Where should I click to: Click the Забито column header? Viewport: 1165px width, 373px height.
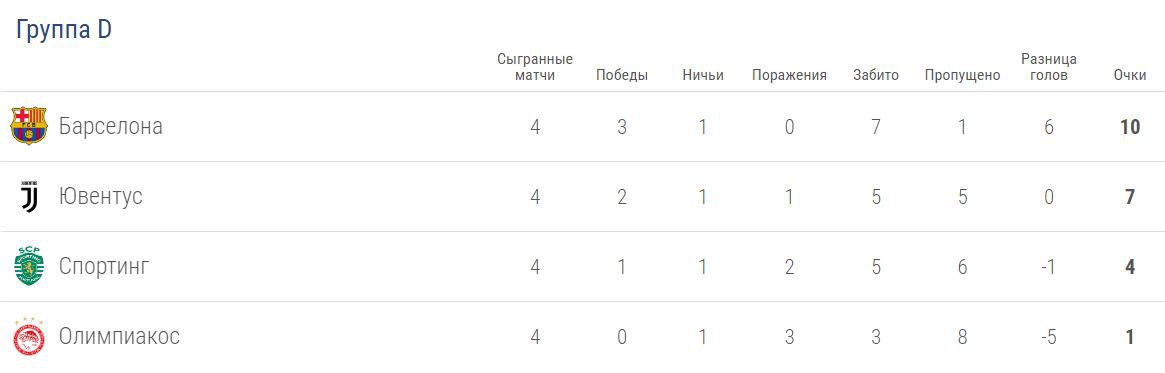[876, 75]
